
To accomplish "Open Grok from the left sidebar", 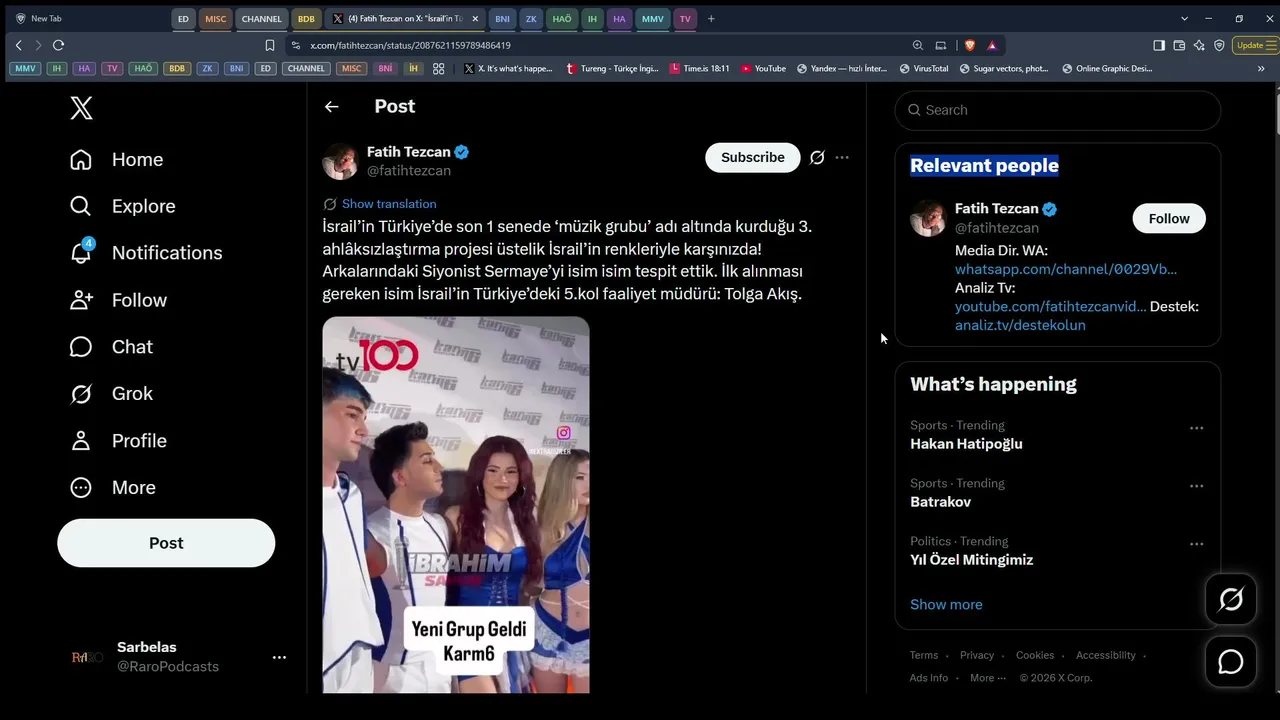I will [x=111, y=394].
